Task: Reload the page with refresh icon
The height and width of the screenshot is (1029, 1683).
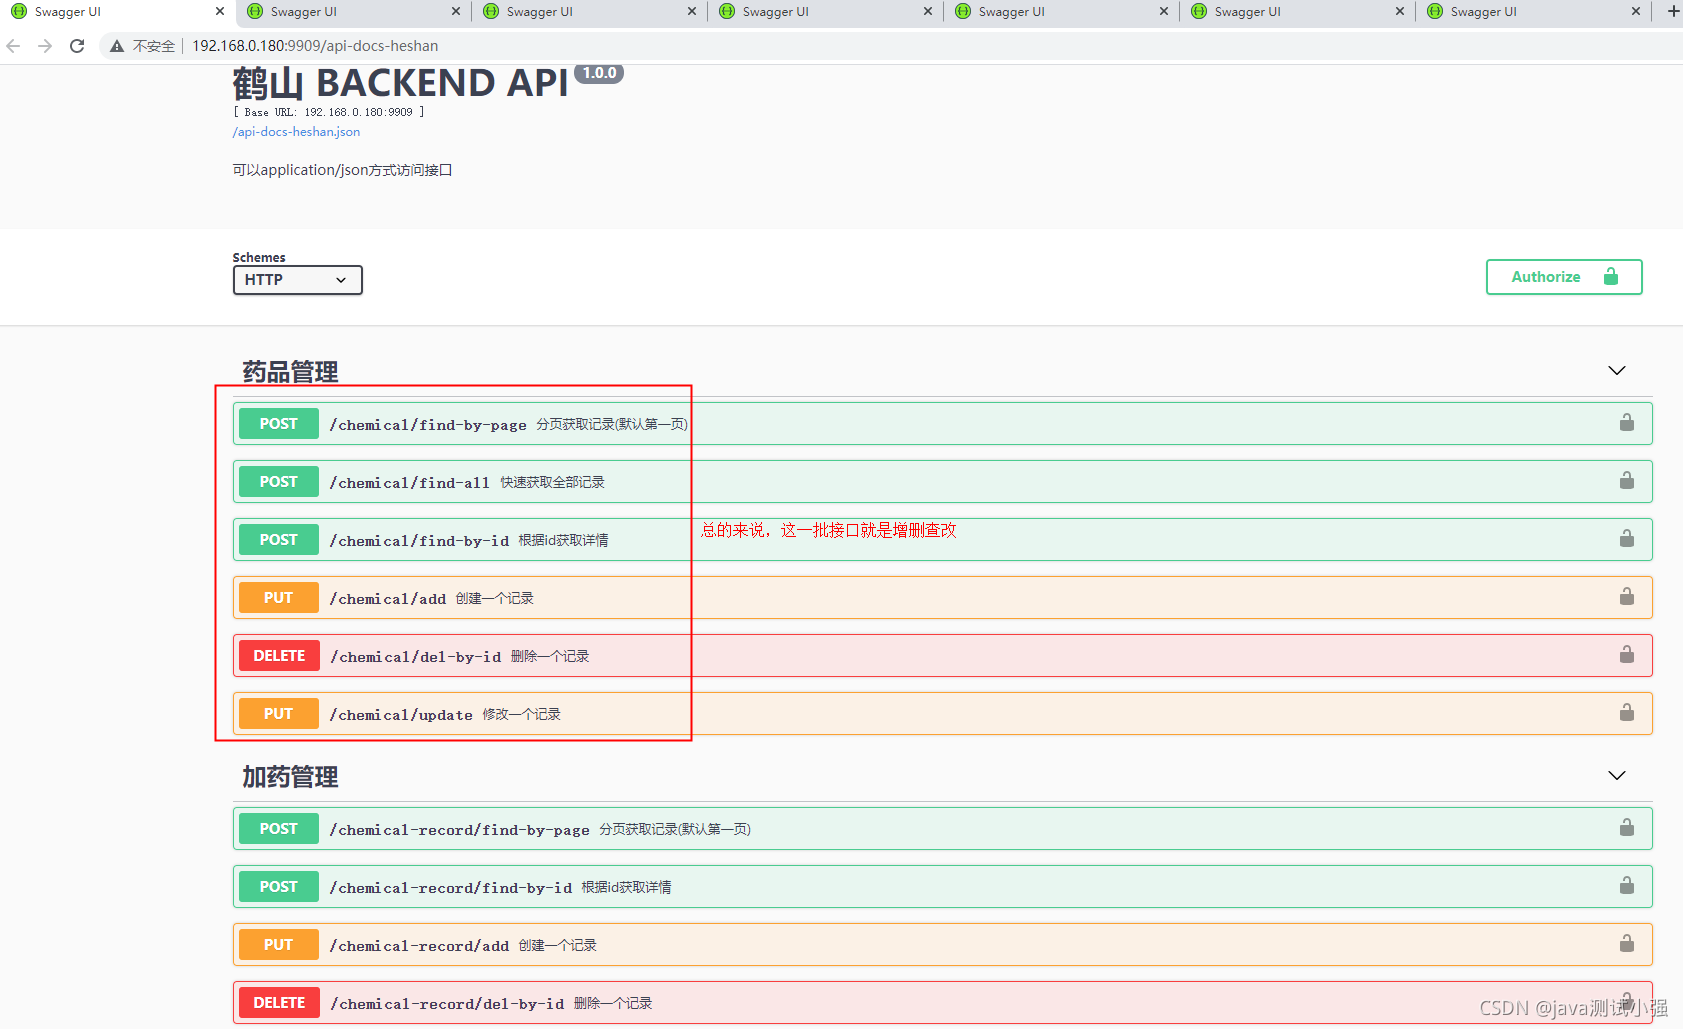Action: click(77, 46)
